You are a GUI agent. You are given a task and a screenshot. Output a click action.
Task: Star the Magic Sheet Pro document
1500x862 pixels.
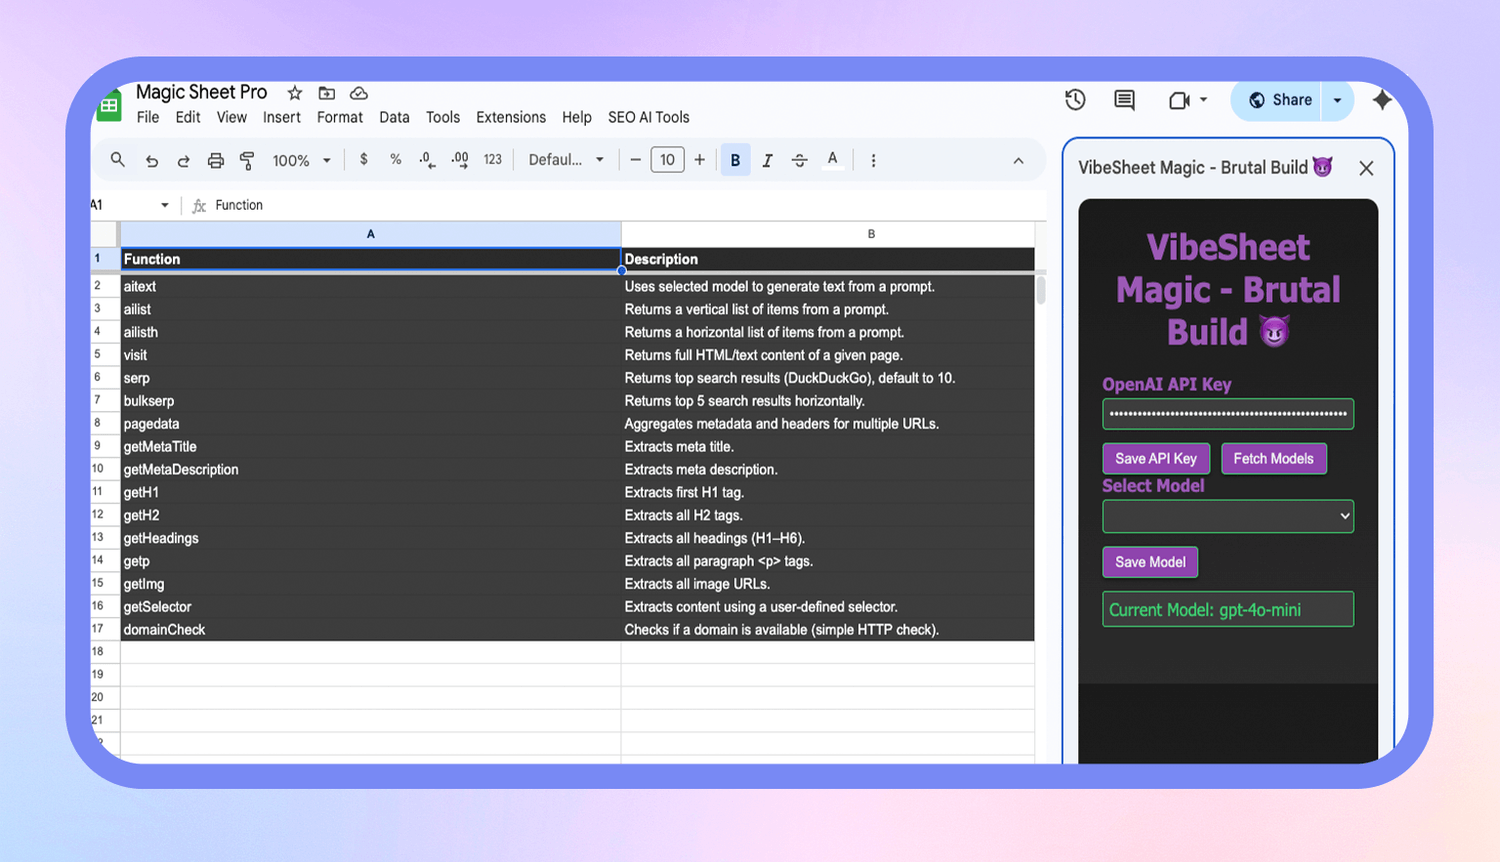click(295, 93)
